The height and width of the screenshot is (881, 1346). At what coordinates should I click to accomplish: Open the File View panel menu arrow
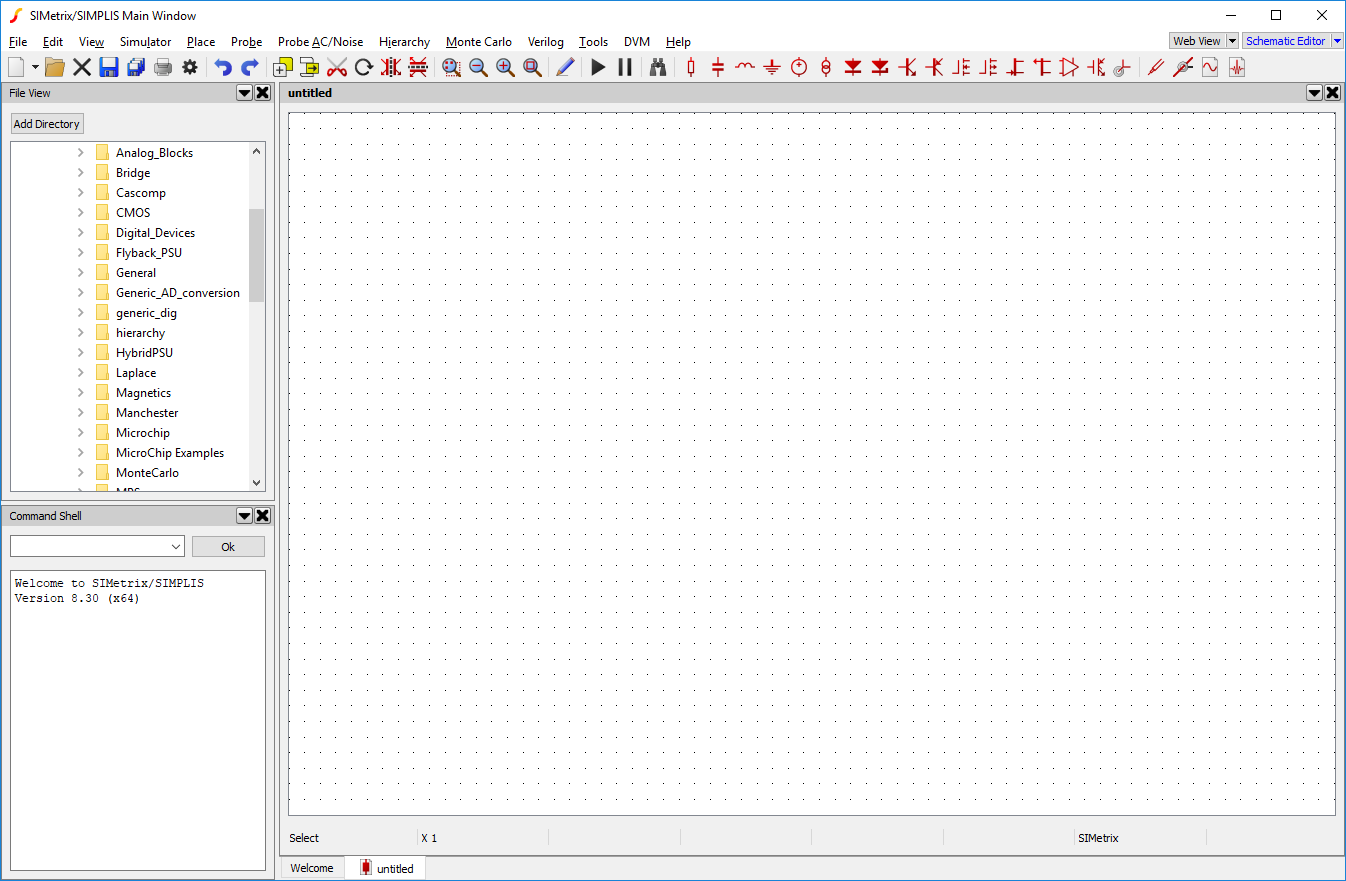[244, 93]
